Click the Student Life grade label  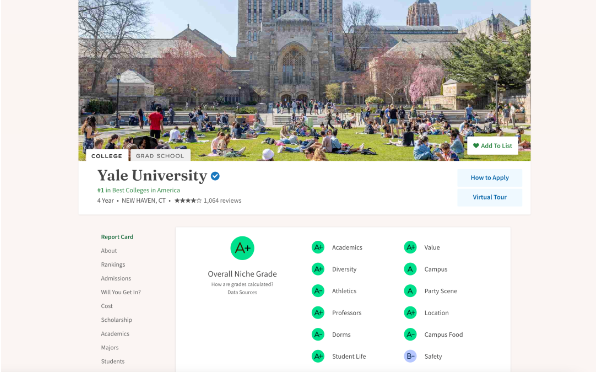click(349, 357)
